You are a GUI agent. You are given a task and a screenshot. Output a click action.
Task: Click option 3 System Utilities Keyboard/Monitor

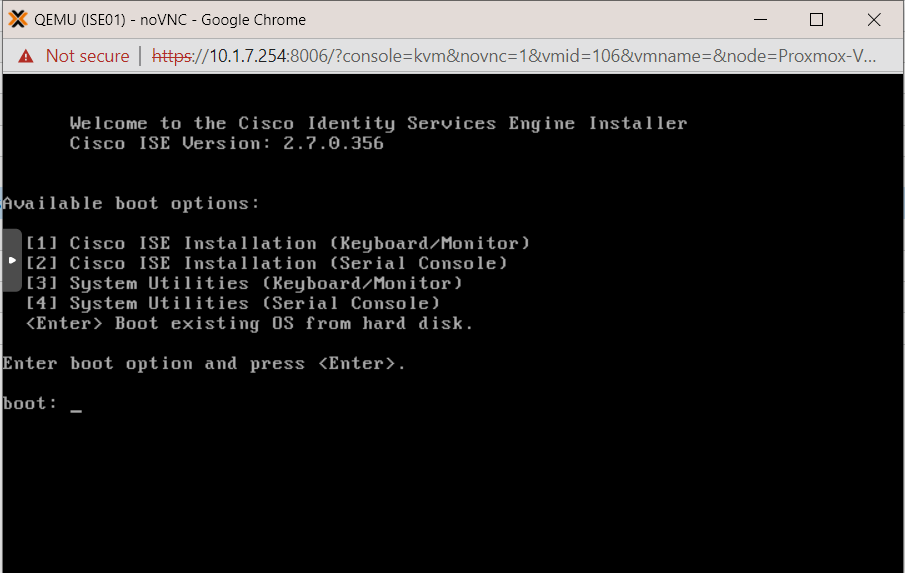(244, 283)
